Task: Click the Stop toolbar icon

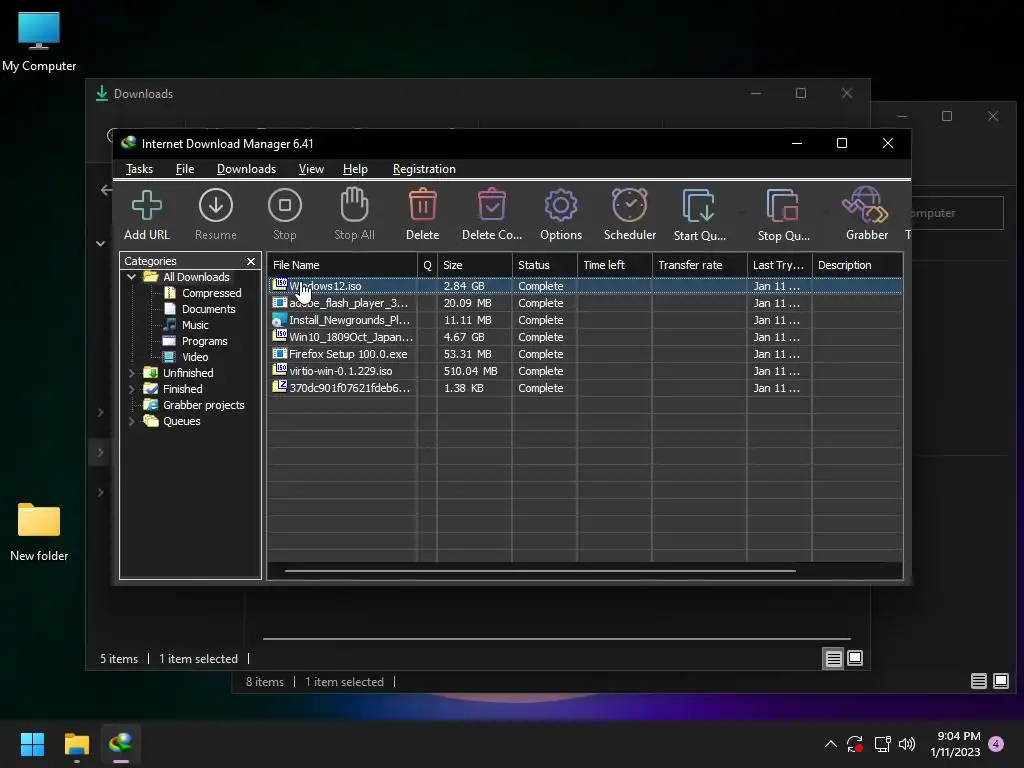Action: coord(285,205)
